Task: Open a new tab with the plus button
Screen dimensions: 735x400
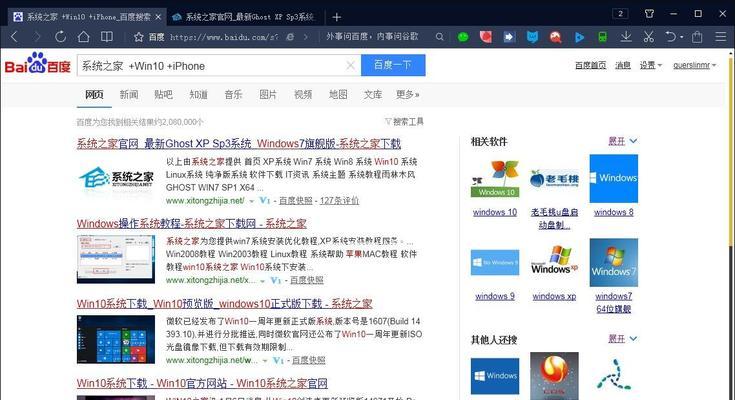Action: (337, 17)
